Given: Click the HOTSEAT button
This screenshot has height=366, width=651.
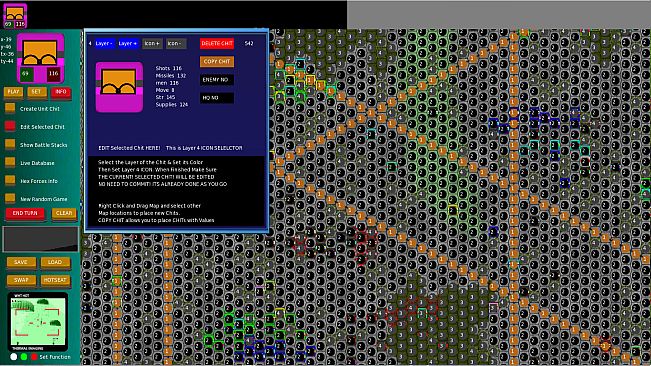Looking at the screenshot, I should [x=55, y=280].
